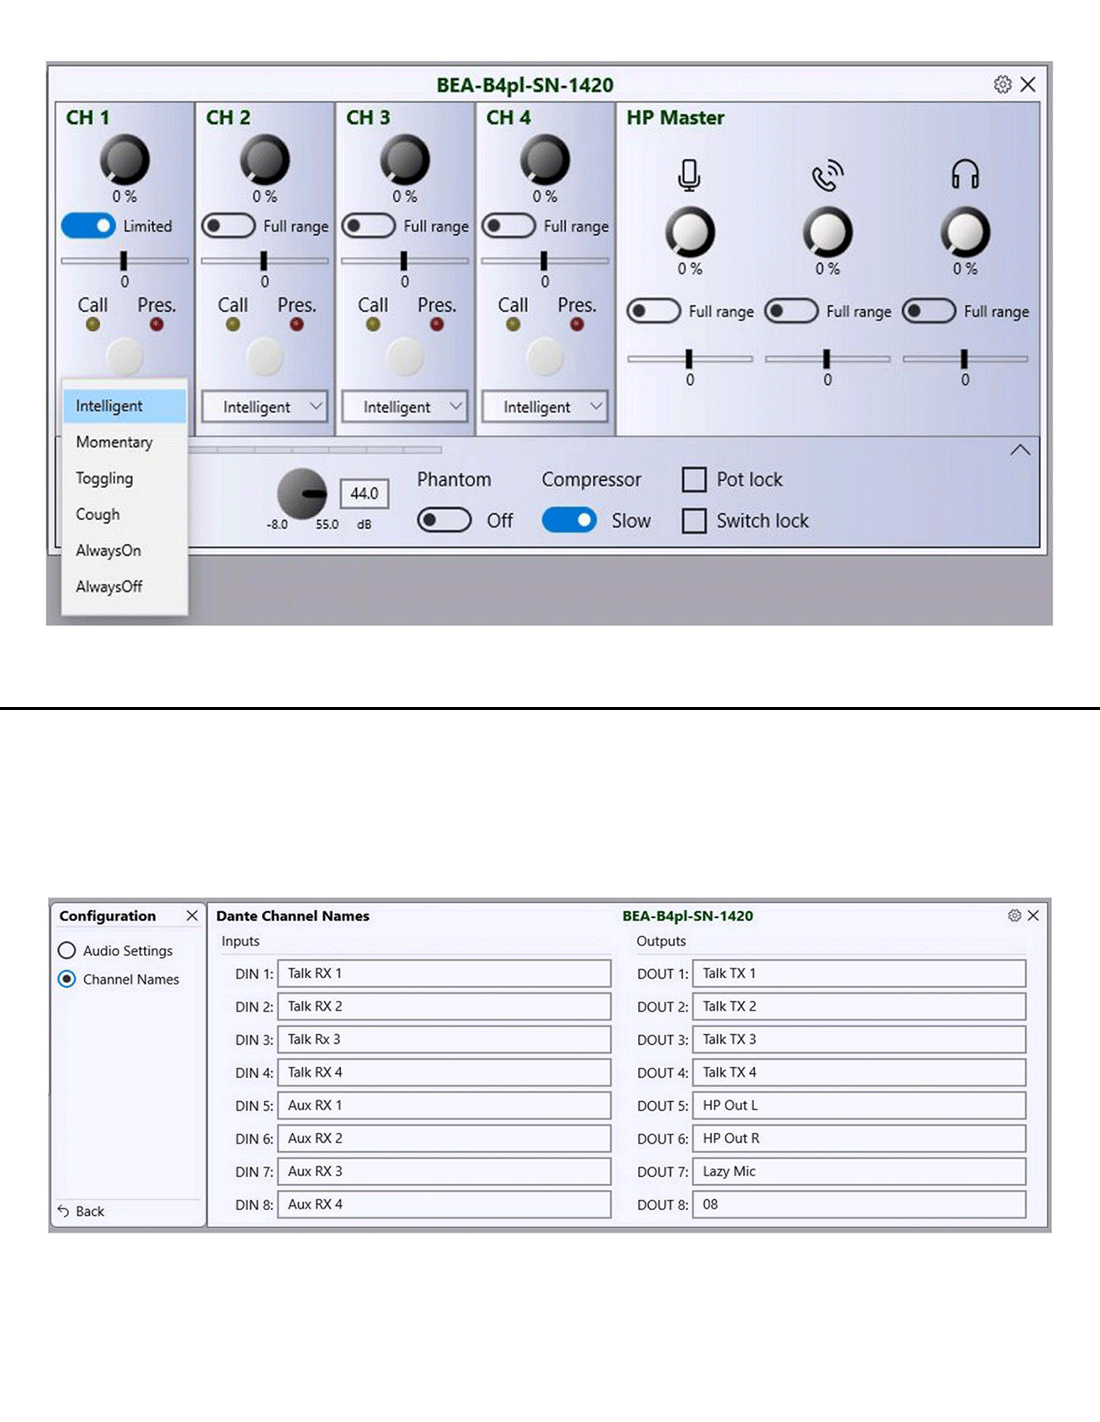Click the CH 1 Call indicator LED
Screen dimensions: 1100x1422
pyautogui.click(x=93, y=324)
